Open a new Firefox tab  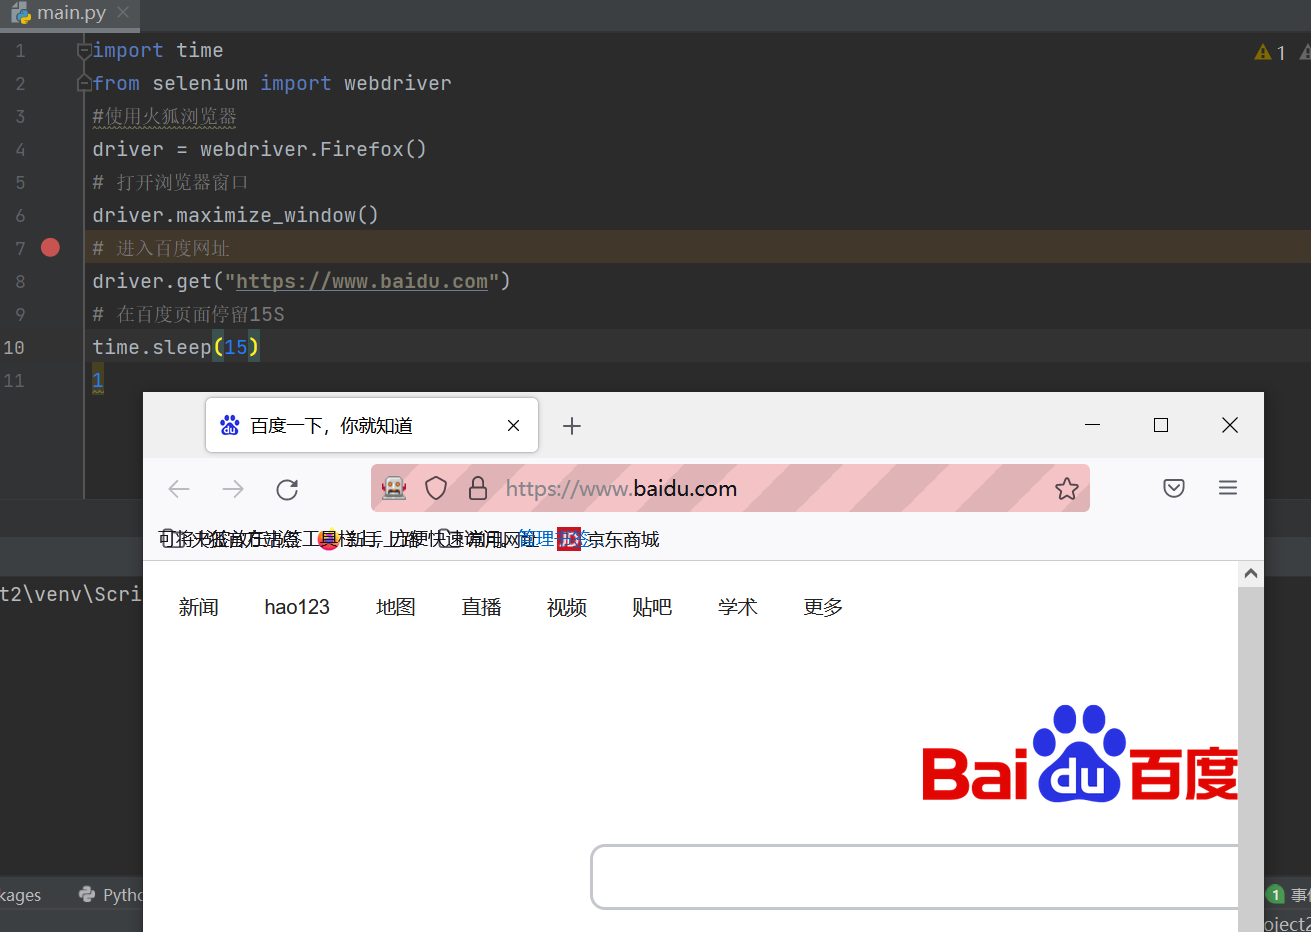tap(572, 426)
